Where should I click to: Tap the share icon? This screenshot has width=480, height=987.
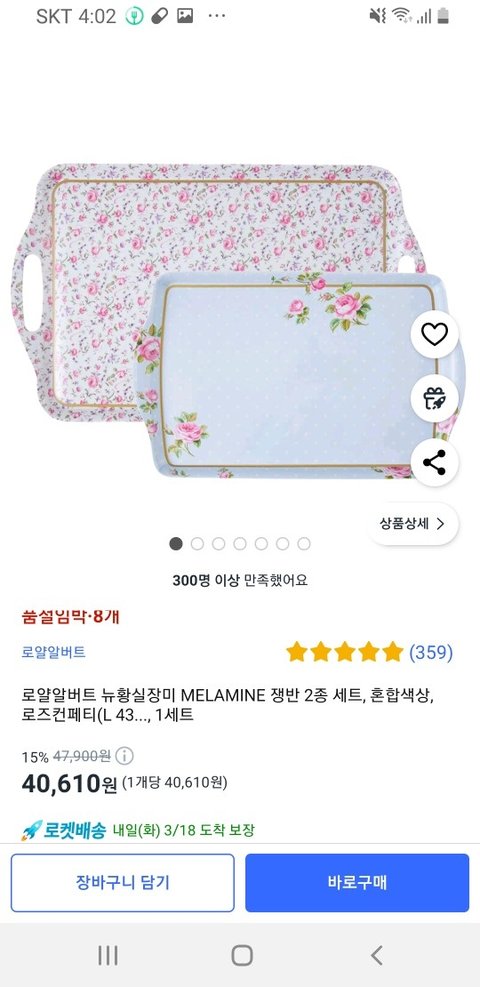pos(434,463)
